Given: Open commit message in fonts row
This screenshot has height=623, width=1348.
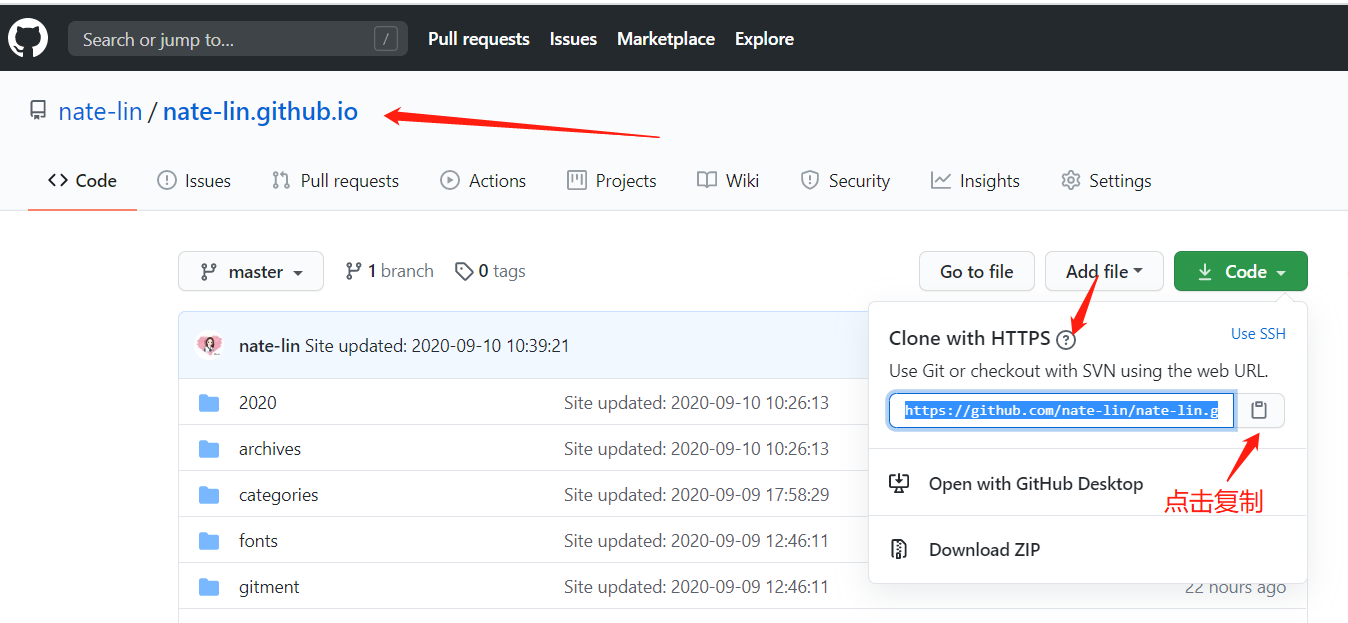Looking at the screenshot, I should [696, 541].
